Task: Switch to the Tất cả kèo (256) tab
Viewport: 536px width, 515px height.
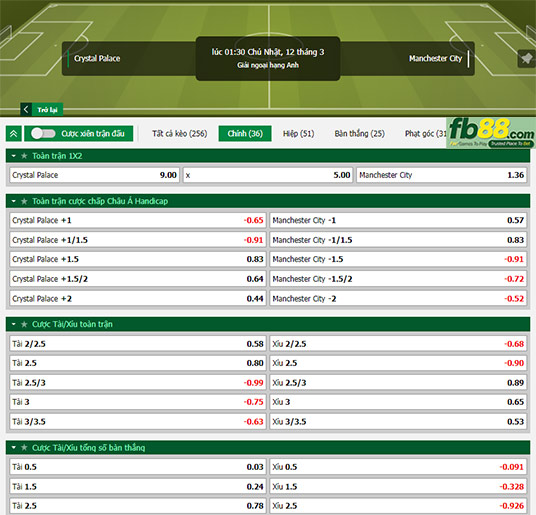Action: pos(180,134)
